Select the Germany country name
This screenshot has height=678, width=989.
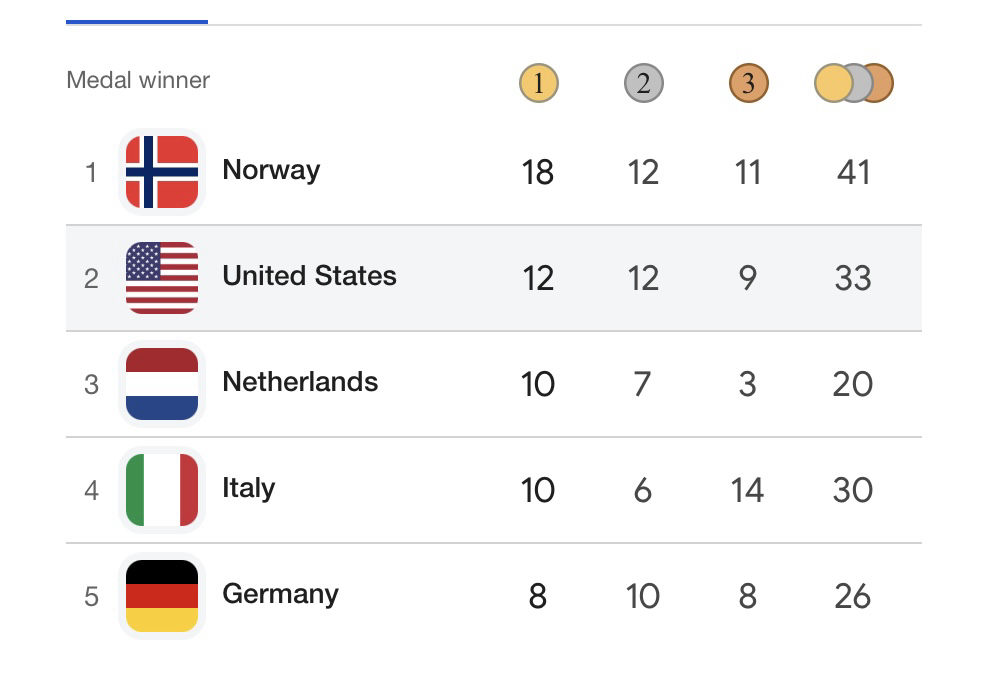[x=280, y=594]
